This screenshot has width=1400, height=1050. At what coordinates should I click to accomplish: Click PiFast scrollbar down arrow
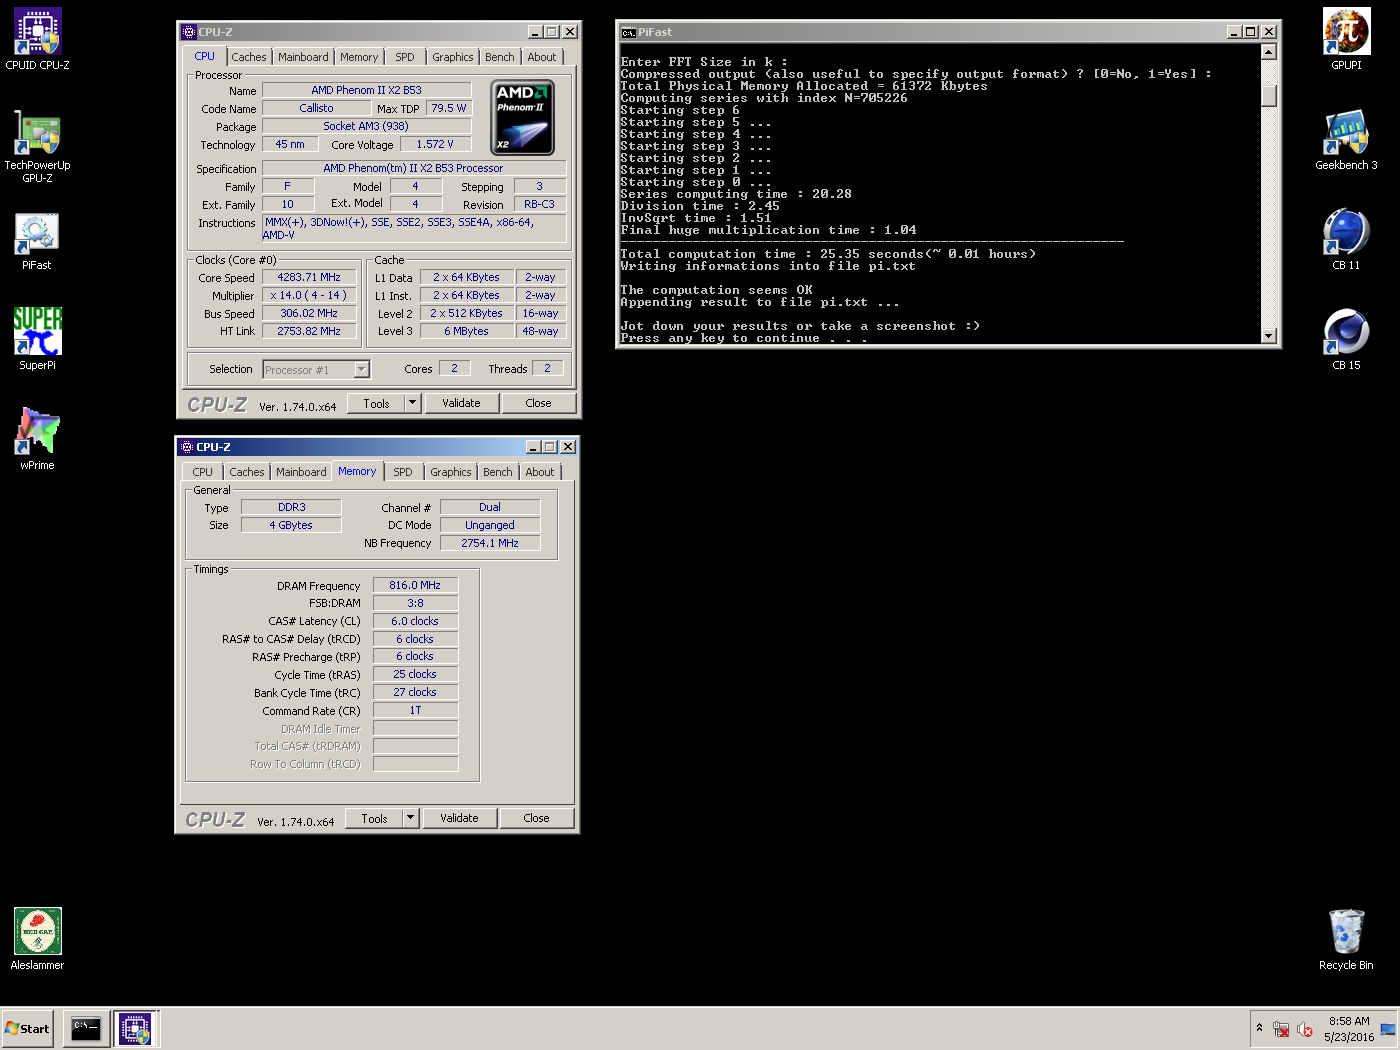tap(1269, 336)
